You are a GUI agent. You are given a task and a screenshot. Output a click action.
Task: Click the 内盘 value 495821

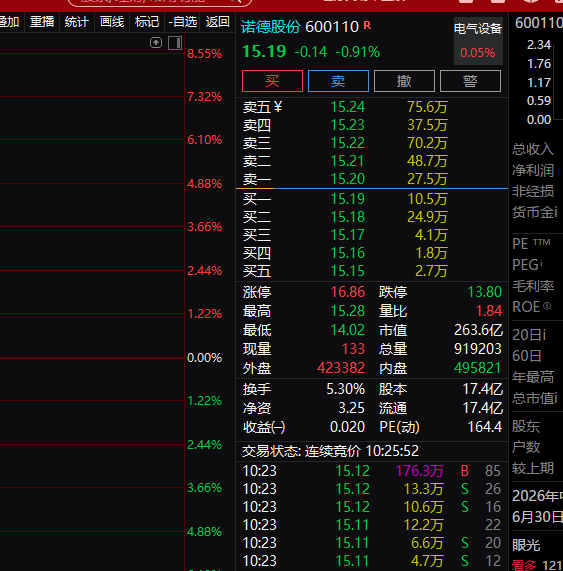click(477, 368)
